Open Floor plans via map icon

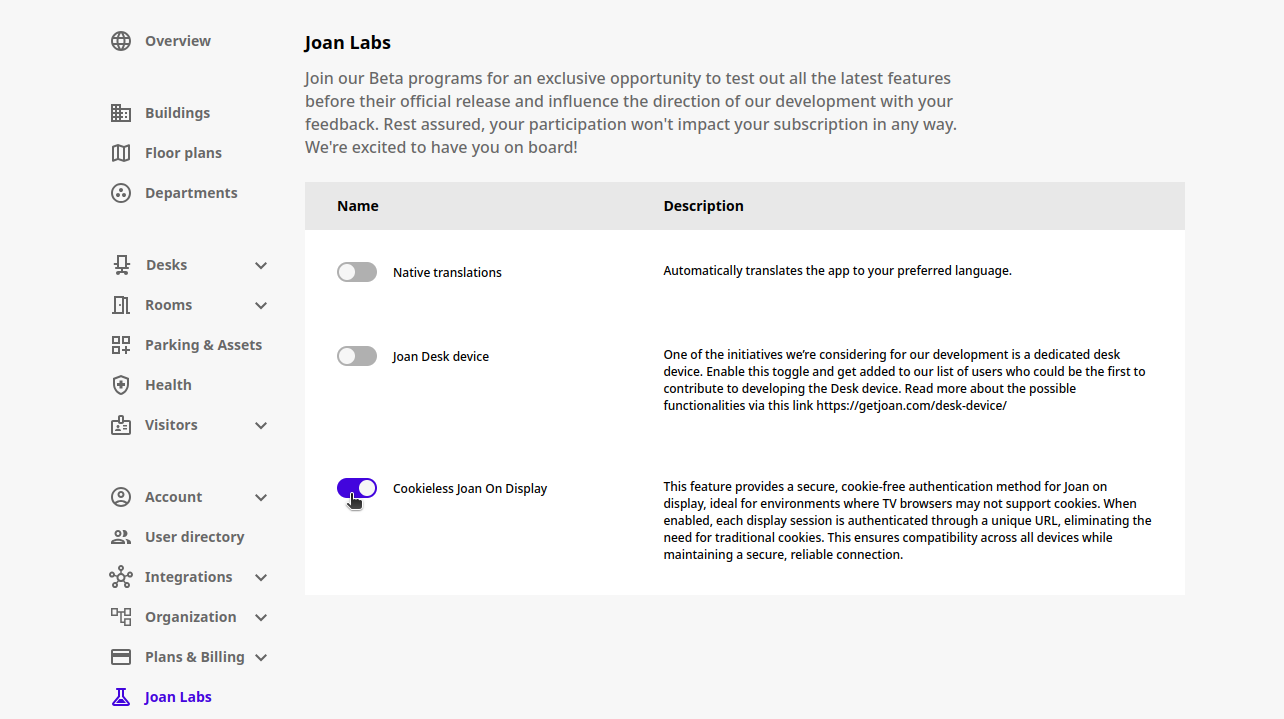coord(121,153)
